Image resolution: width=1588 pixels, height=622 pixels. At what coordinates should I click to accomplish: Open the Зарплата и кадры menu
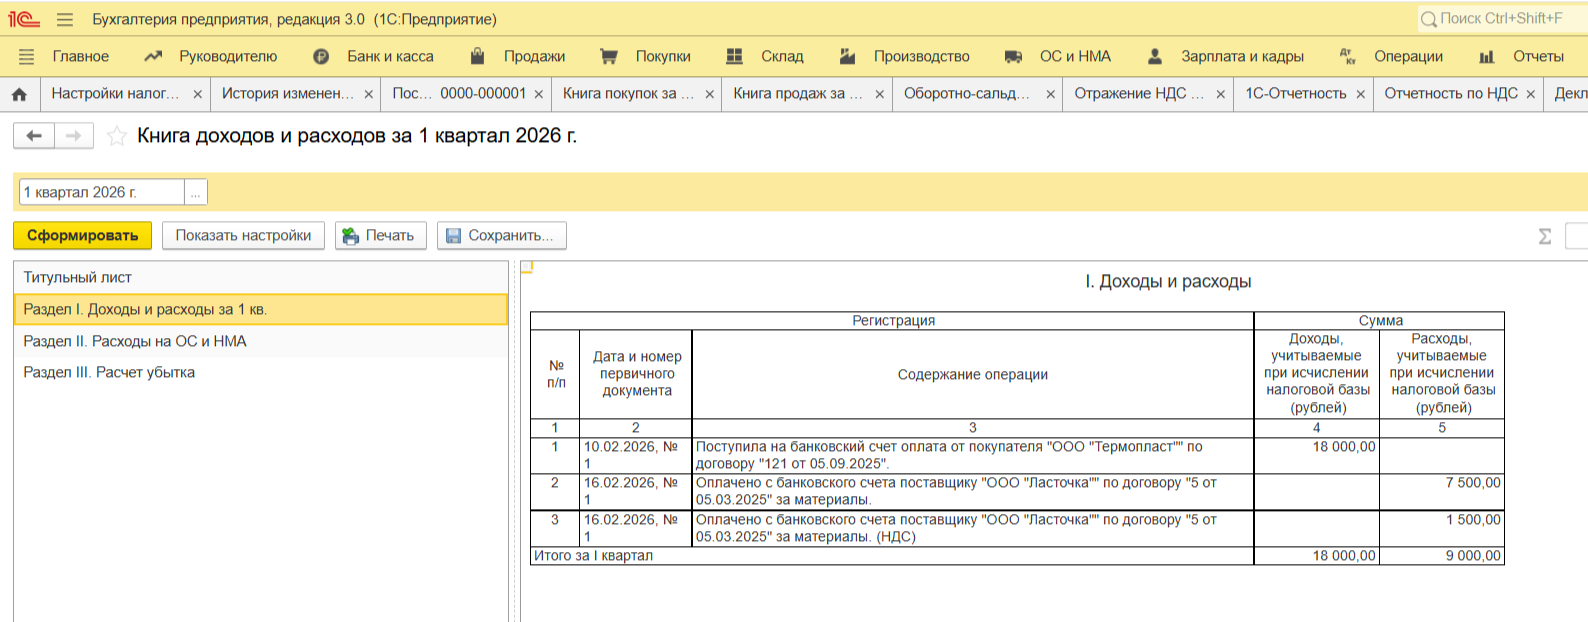(1241, 57)
